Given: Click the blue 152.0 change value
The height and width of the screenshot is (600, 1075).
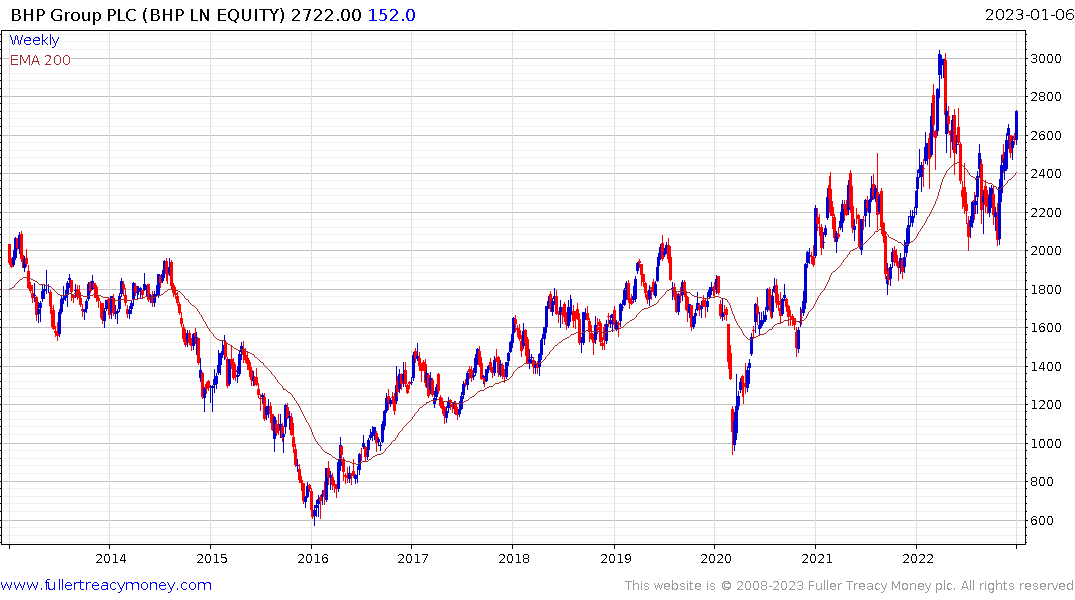Looking at the screenshot, I should pos(391,15).
